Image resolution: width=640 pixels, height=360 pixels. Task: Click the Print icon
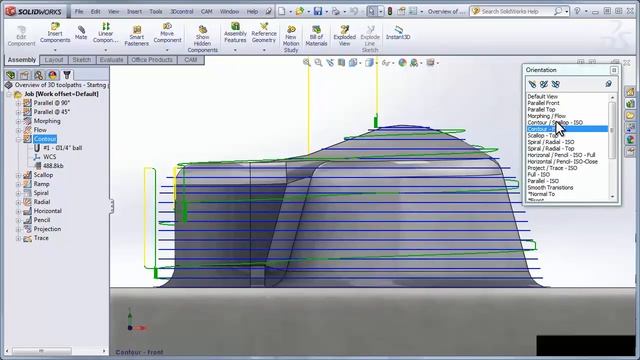point(336,11)
